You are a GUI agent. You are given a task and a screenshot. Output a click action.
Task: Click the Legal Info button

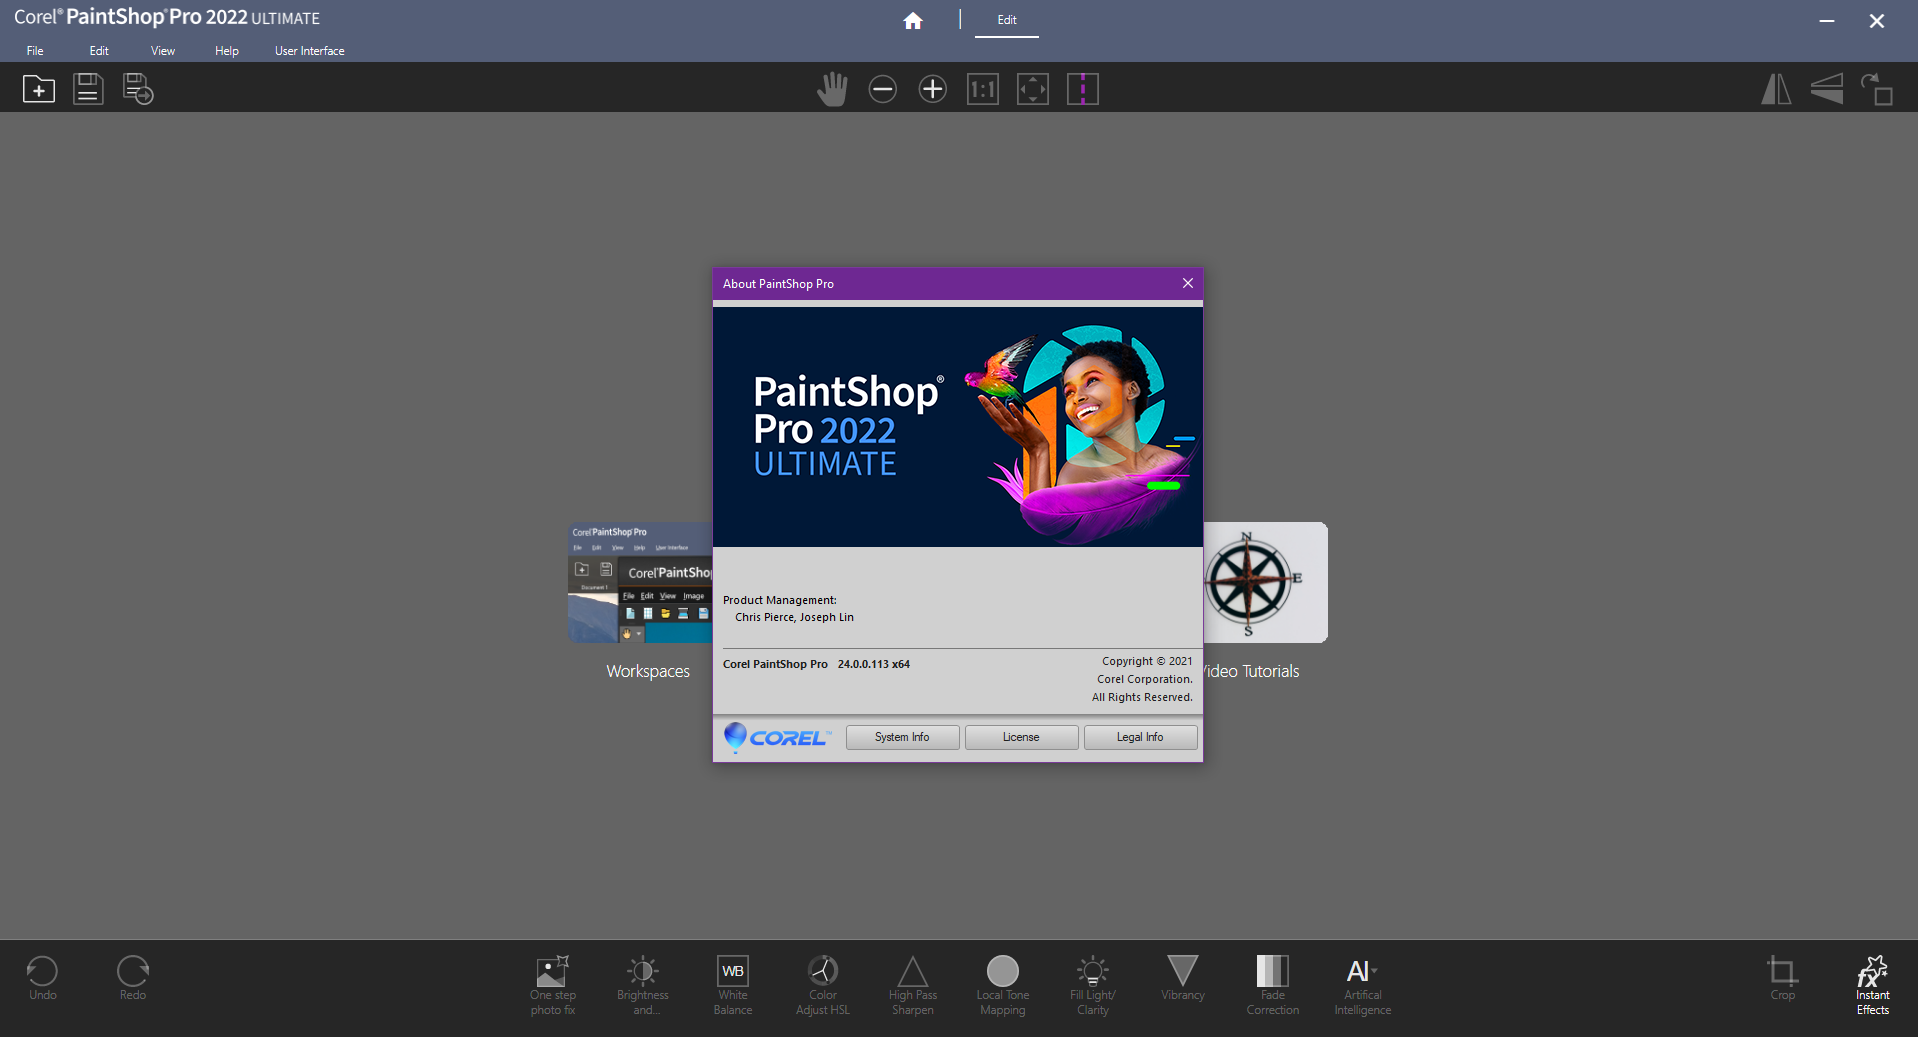(x=1140, y=737)
